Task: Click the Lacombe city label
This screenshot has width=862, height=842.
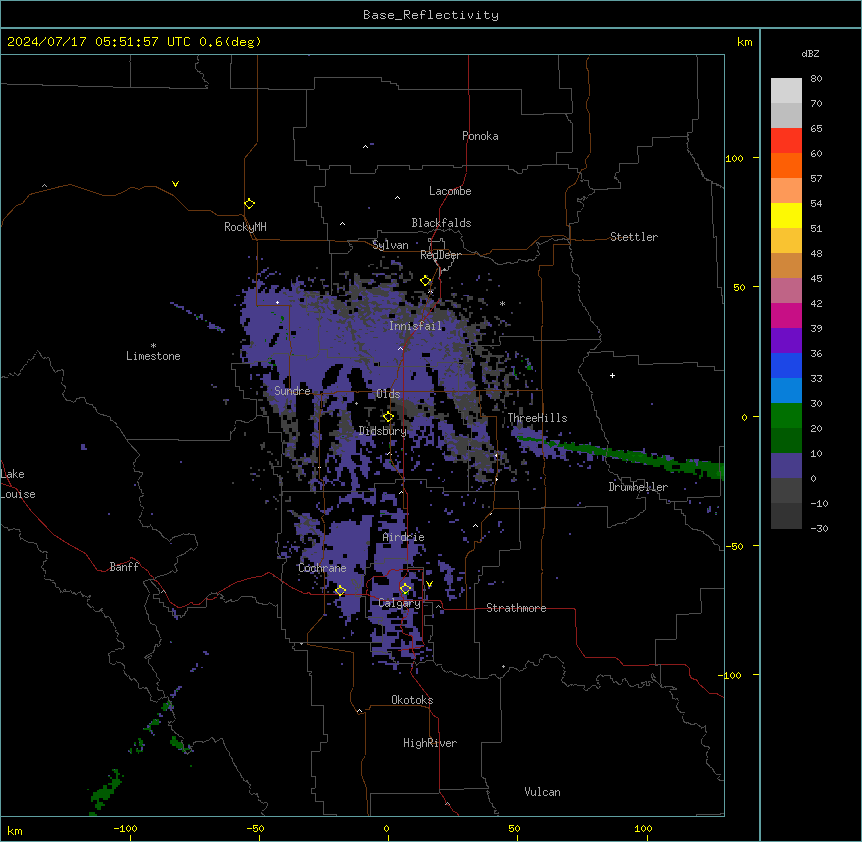Action: click(450, 191)
